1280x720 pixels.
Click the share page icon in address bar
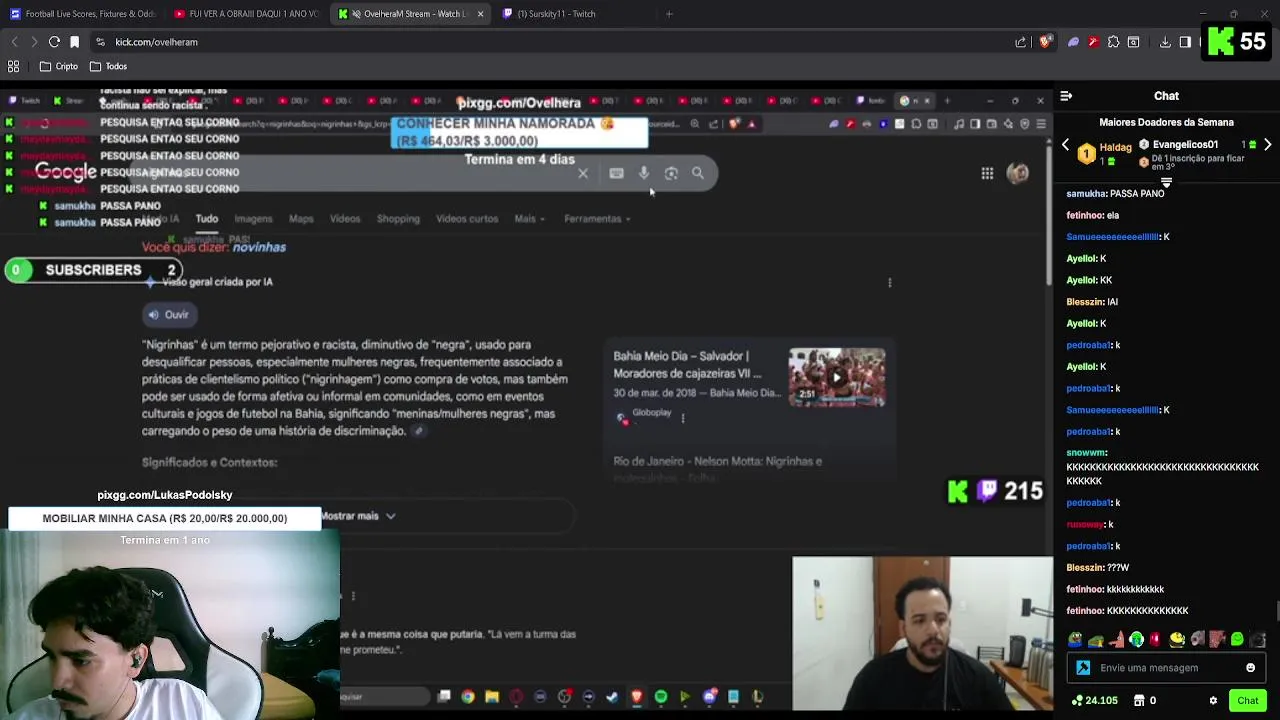[1020, 42]
